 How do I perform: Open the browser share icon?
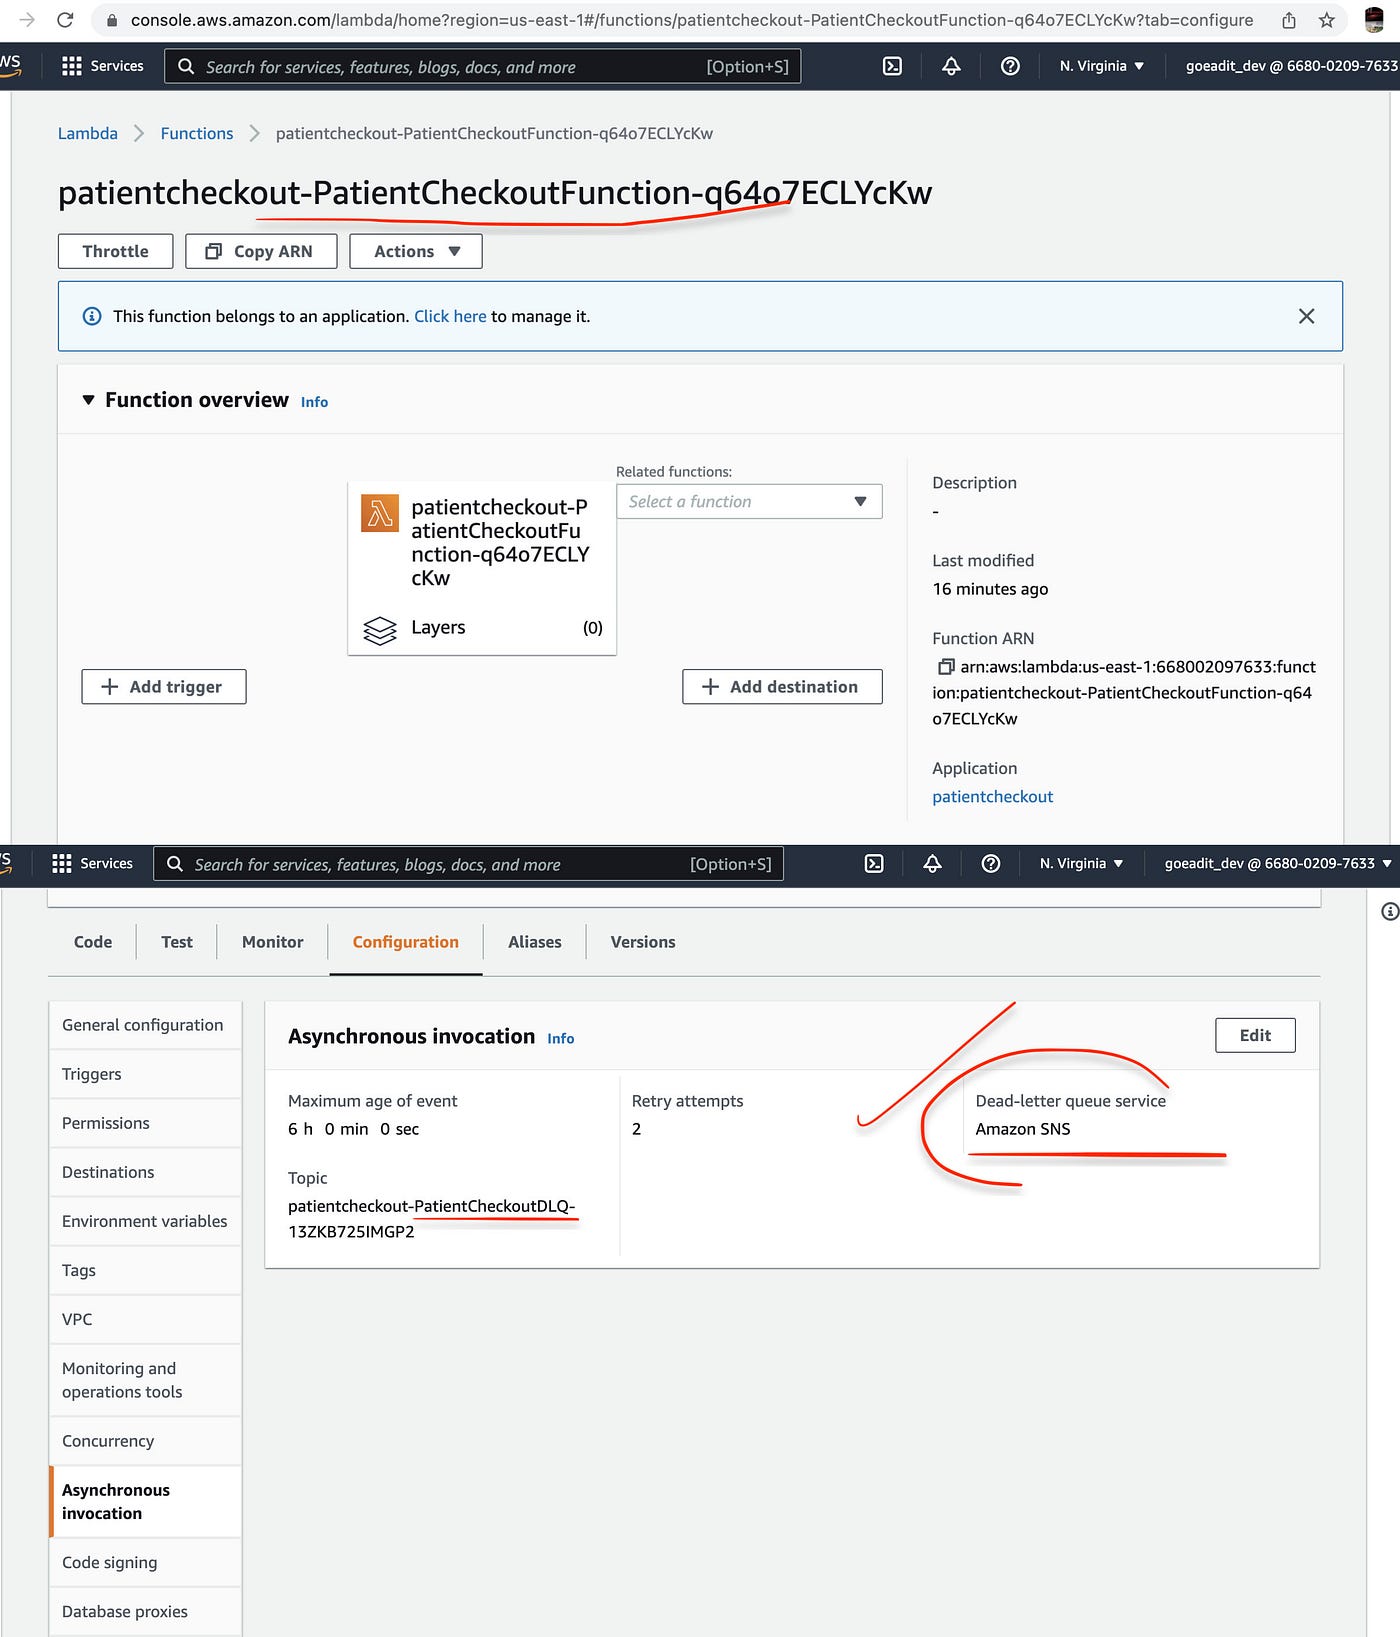[x=1289, y=20]
